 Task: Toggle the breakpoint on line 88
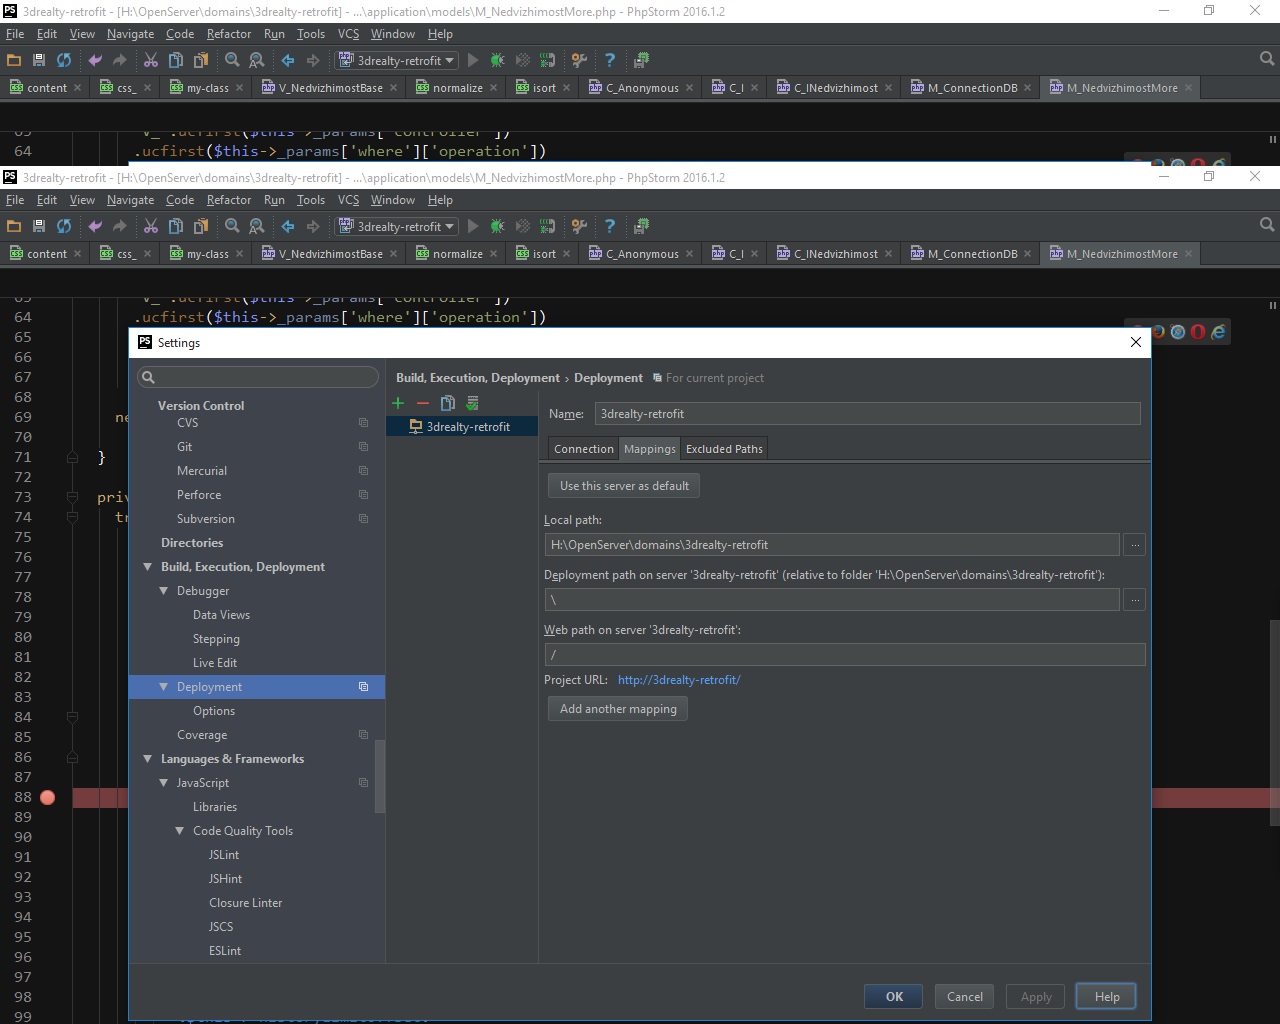pos(47,797)
